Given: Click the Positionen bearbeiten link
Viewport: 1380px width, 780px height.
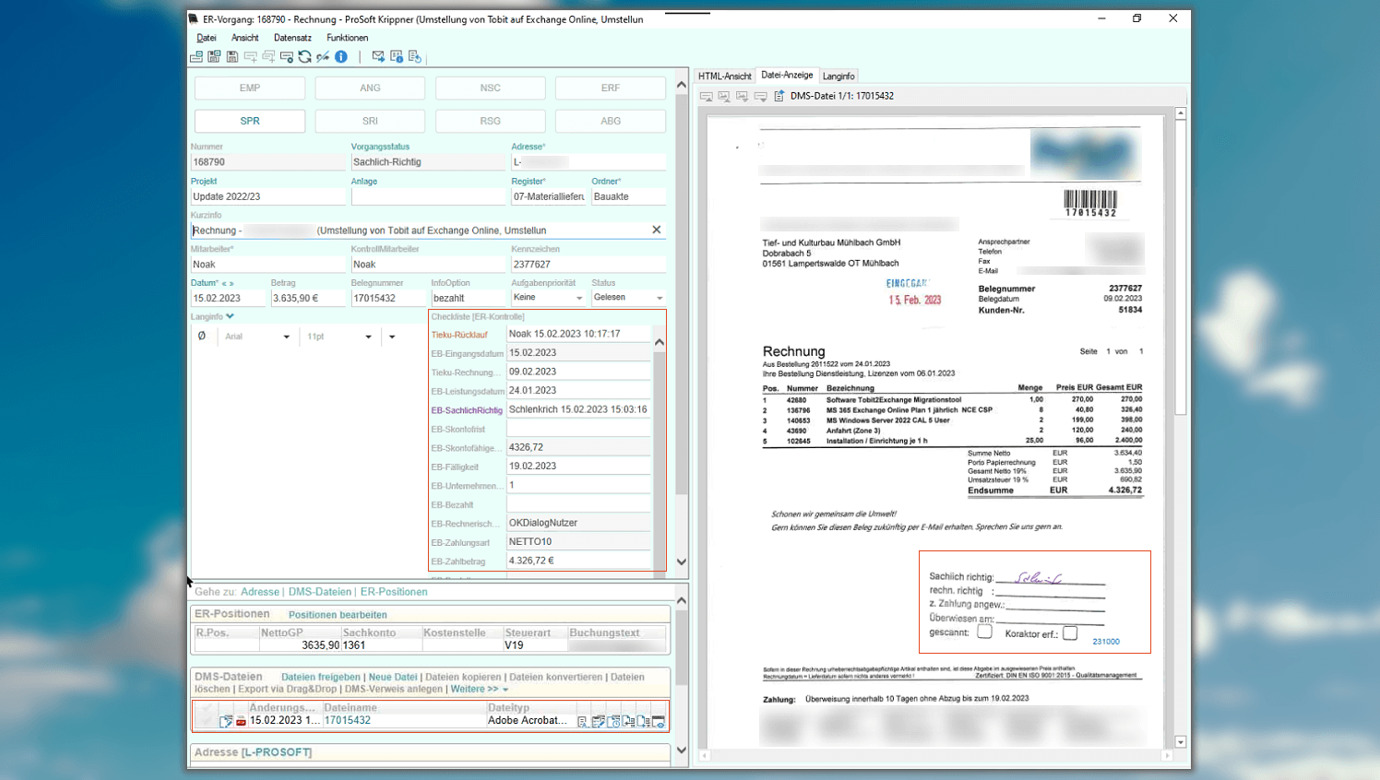Looking at the screenshot, I should point(337,615).
